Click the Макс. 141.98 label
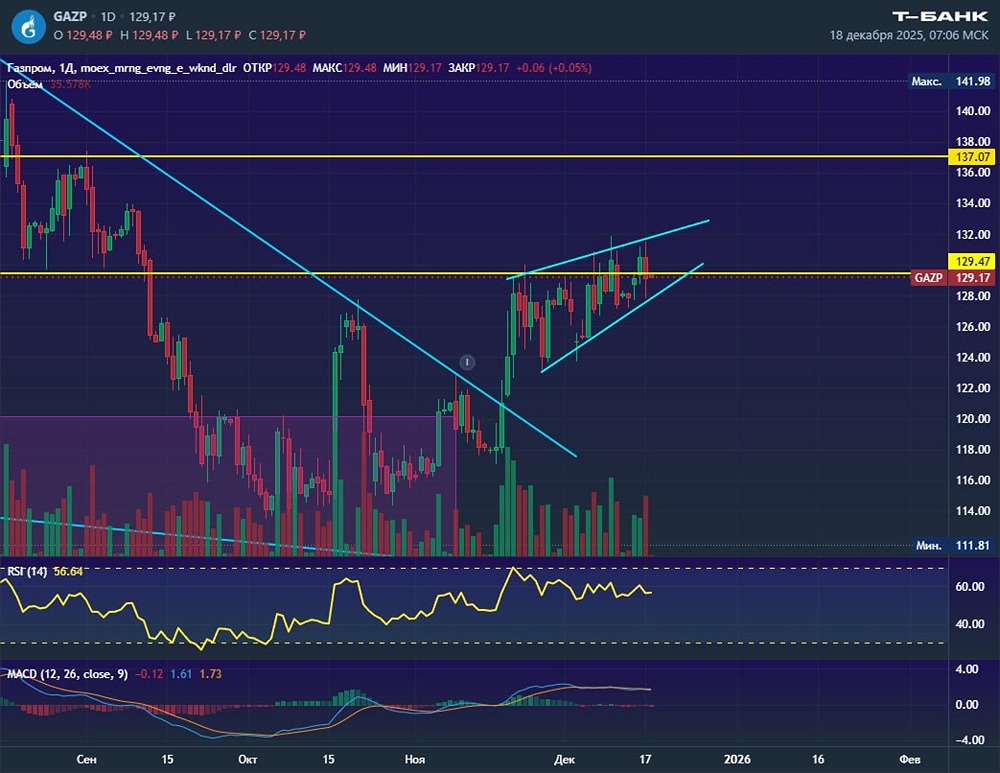 (x=950, y=82)
